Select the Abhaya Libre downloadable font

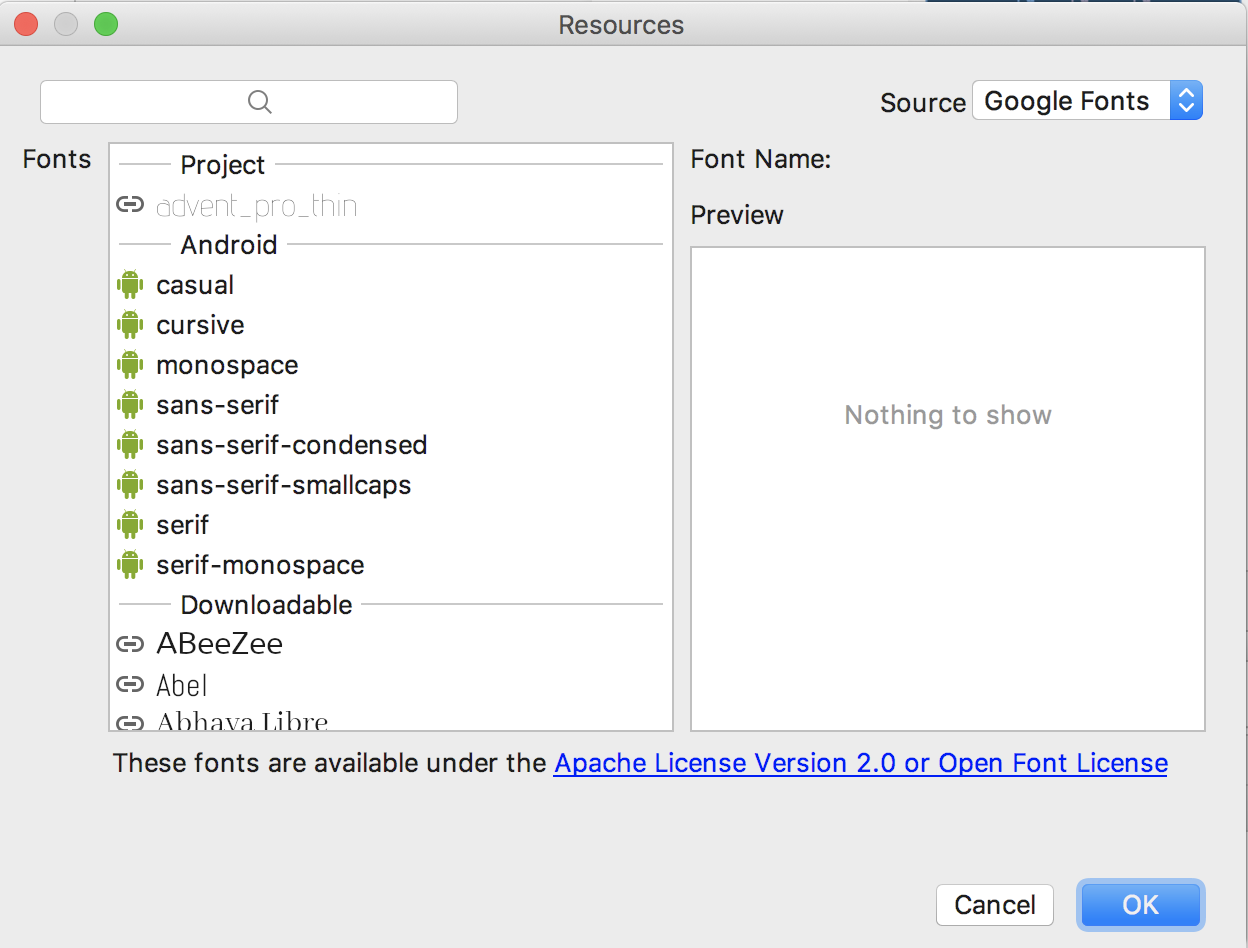click(x=242, y=720)
